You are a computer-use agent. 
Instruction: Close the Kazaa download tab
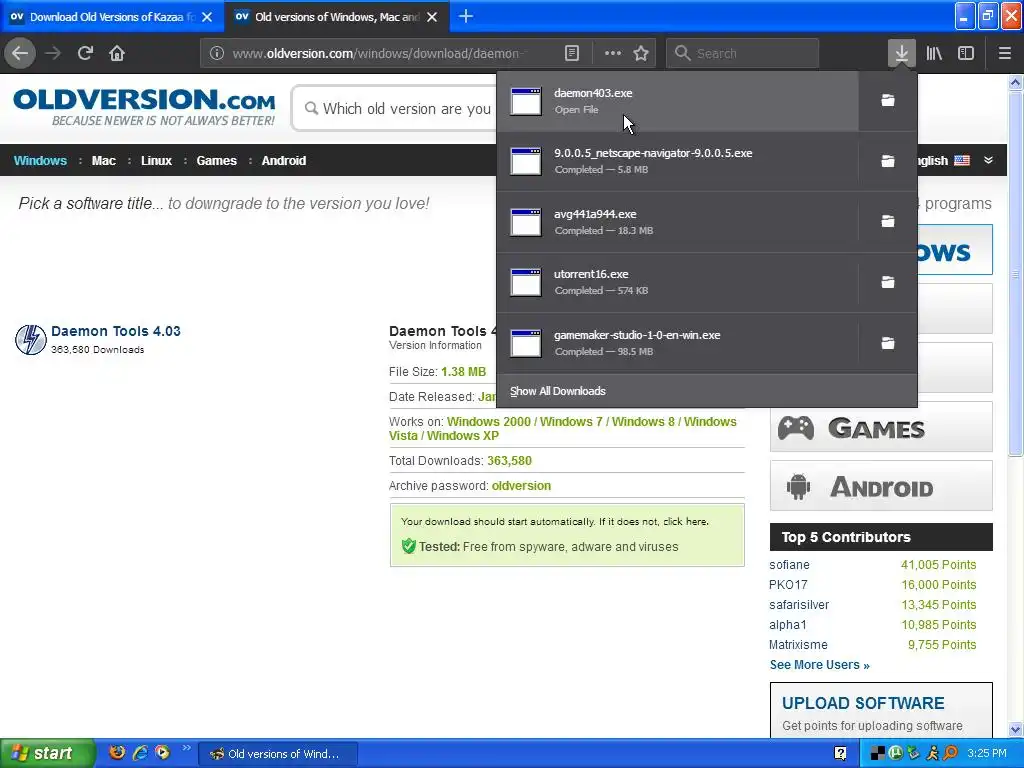coord(207,17)
